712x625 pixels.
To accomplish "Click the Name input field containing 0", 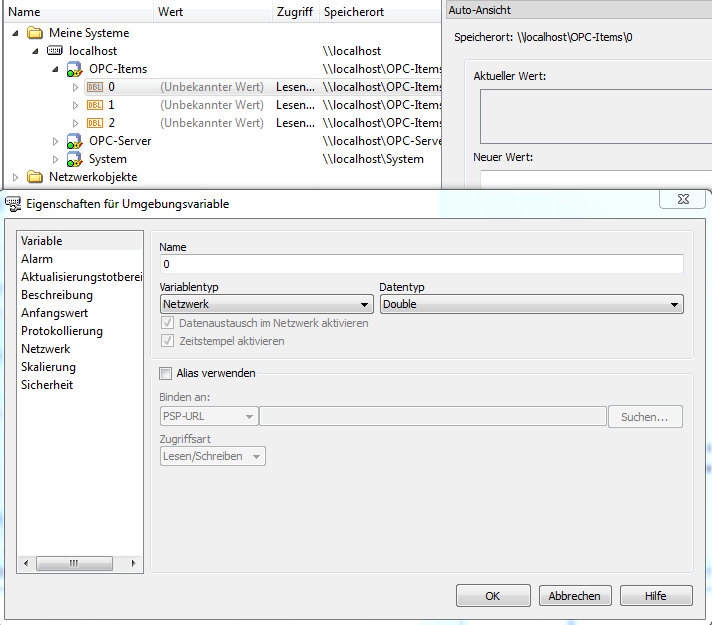I will coord(421,264).
